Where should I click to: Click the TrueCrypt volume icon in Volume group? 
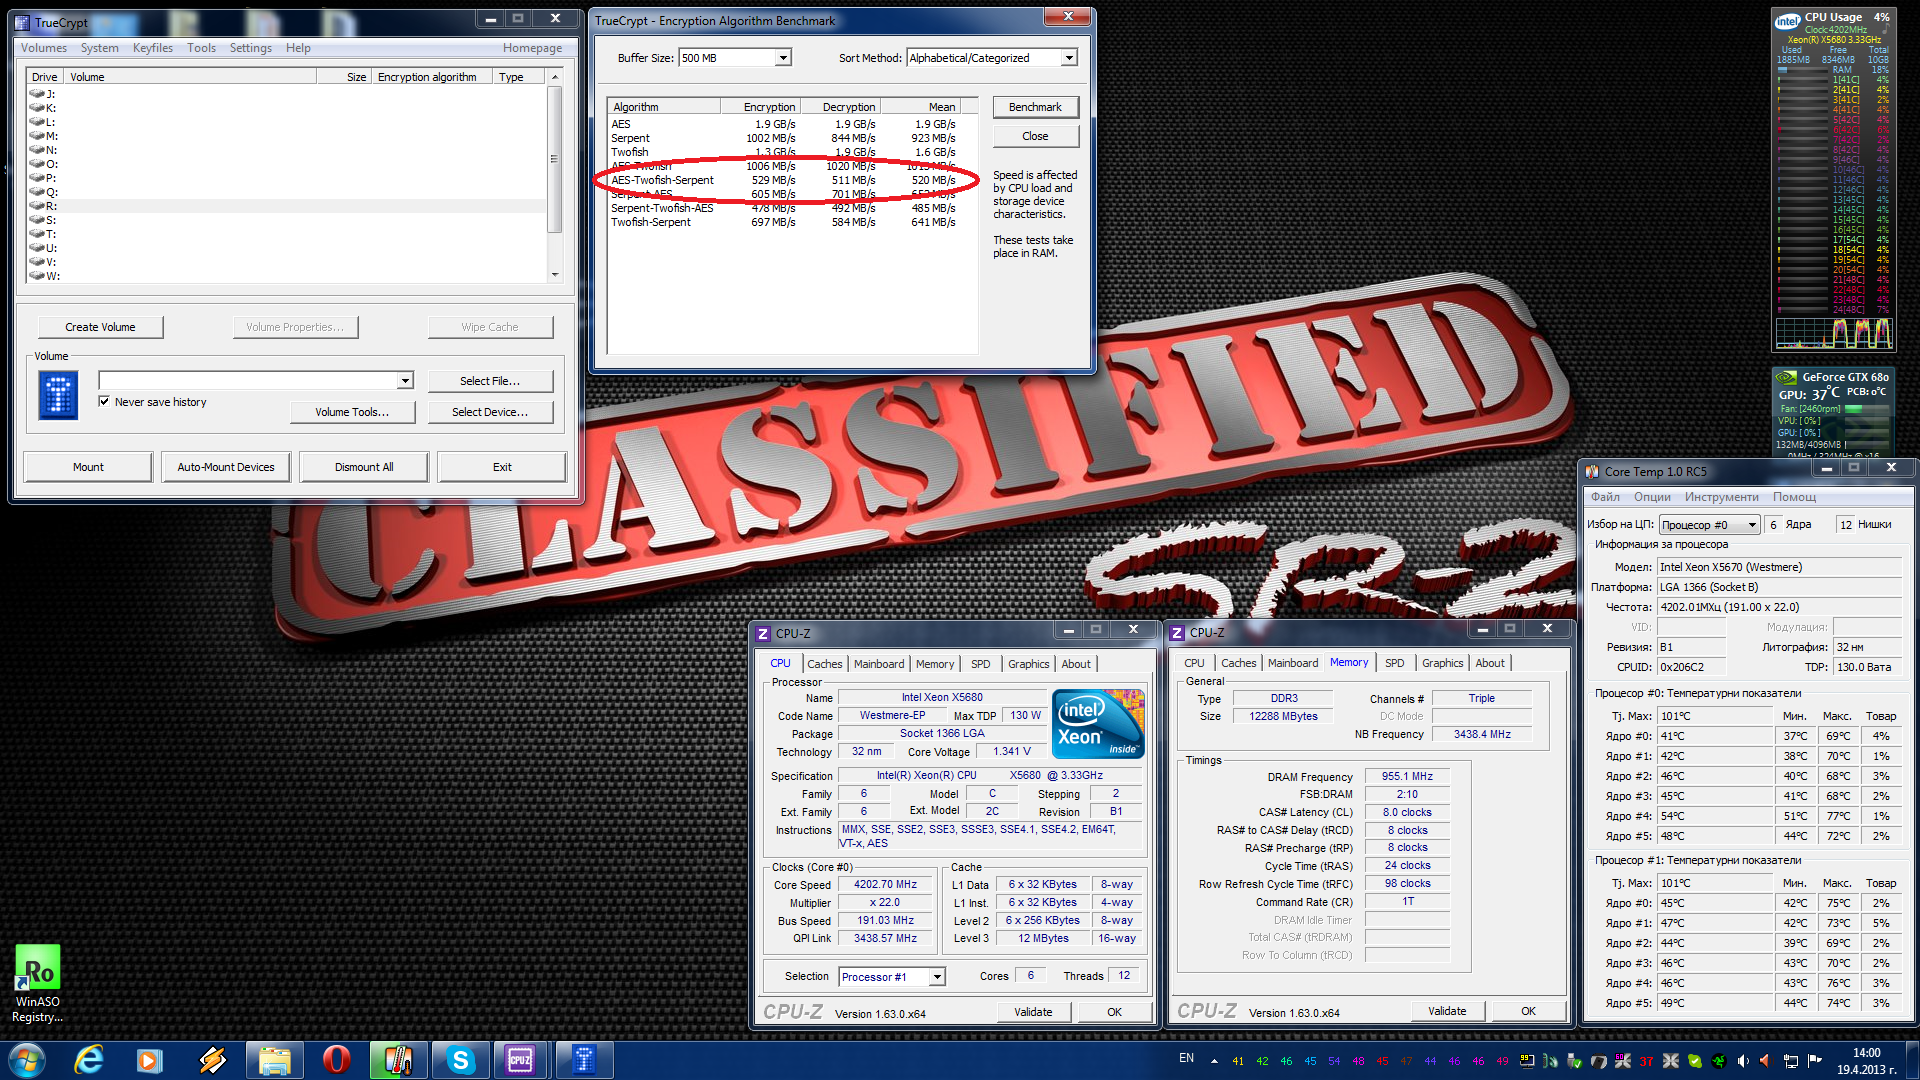click(58, 395)
